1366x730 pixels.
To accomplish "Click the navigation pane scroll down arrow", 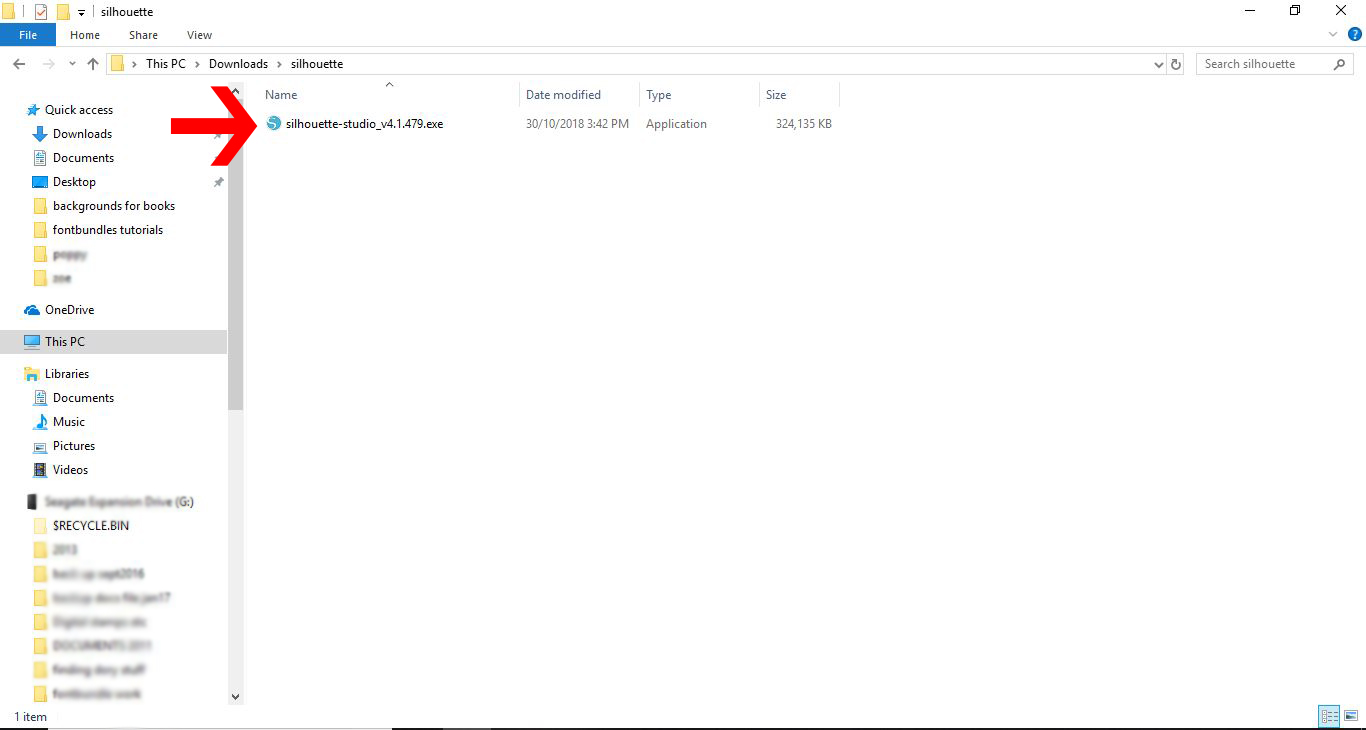I will point(235,696).
